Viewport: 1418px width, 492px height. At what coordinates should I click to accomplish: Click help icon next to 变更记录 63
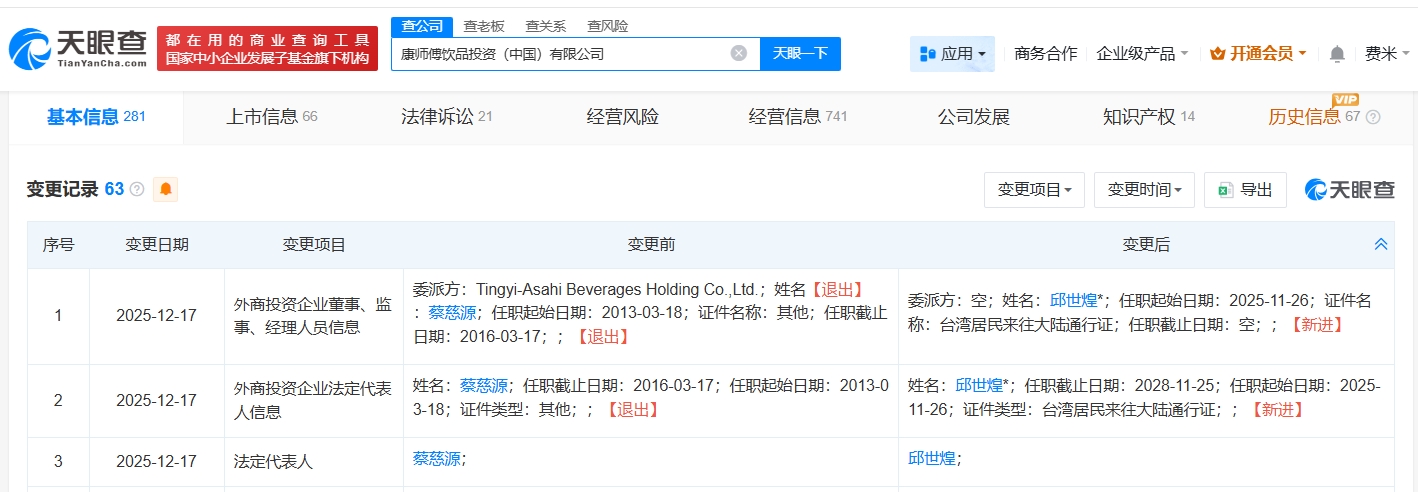pyautogui.click(x=137, y=189)
